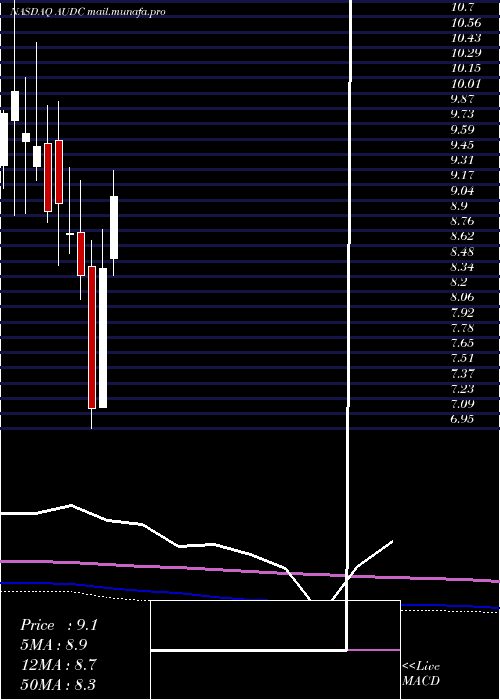Click the tall white candle beside longest red candle
This screenshot has width=500, height=700.
pyautogui.click(x=103, y=338)
